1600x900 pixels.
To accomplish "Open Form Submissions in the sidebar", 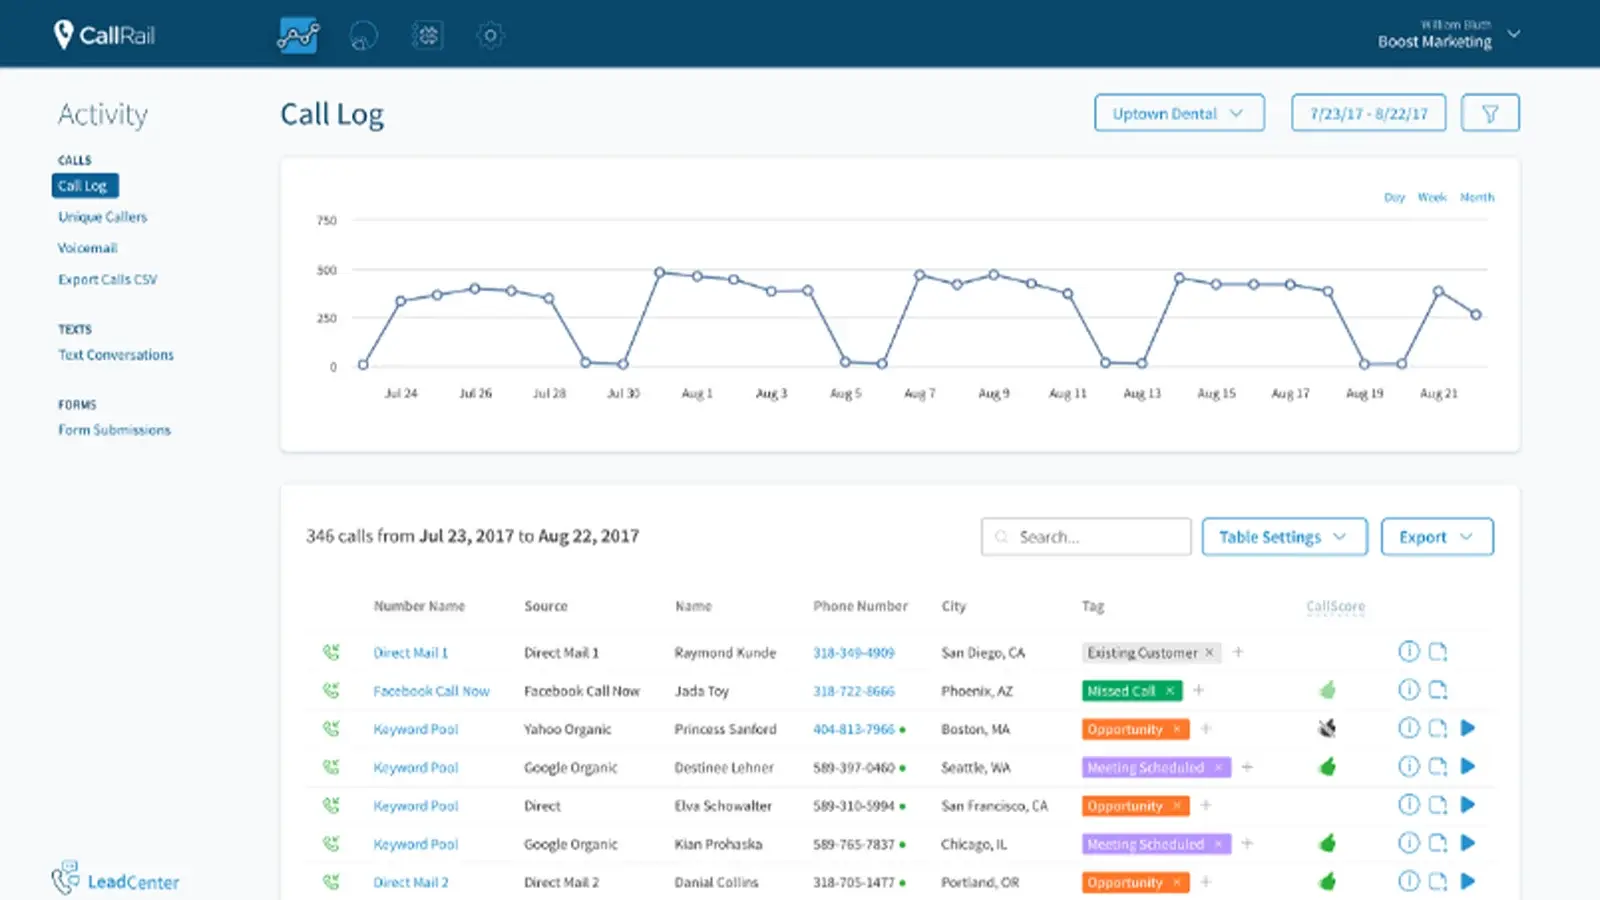I will tap(114, 430).
